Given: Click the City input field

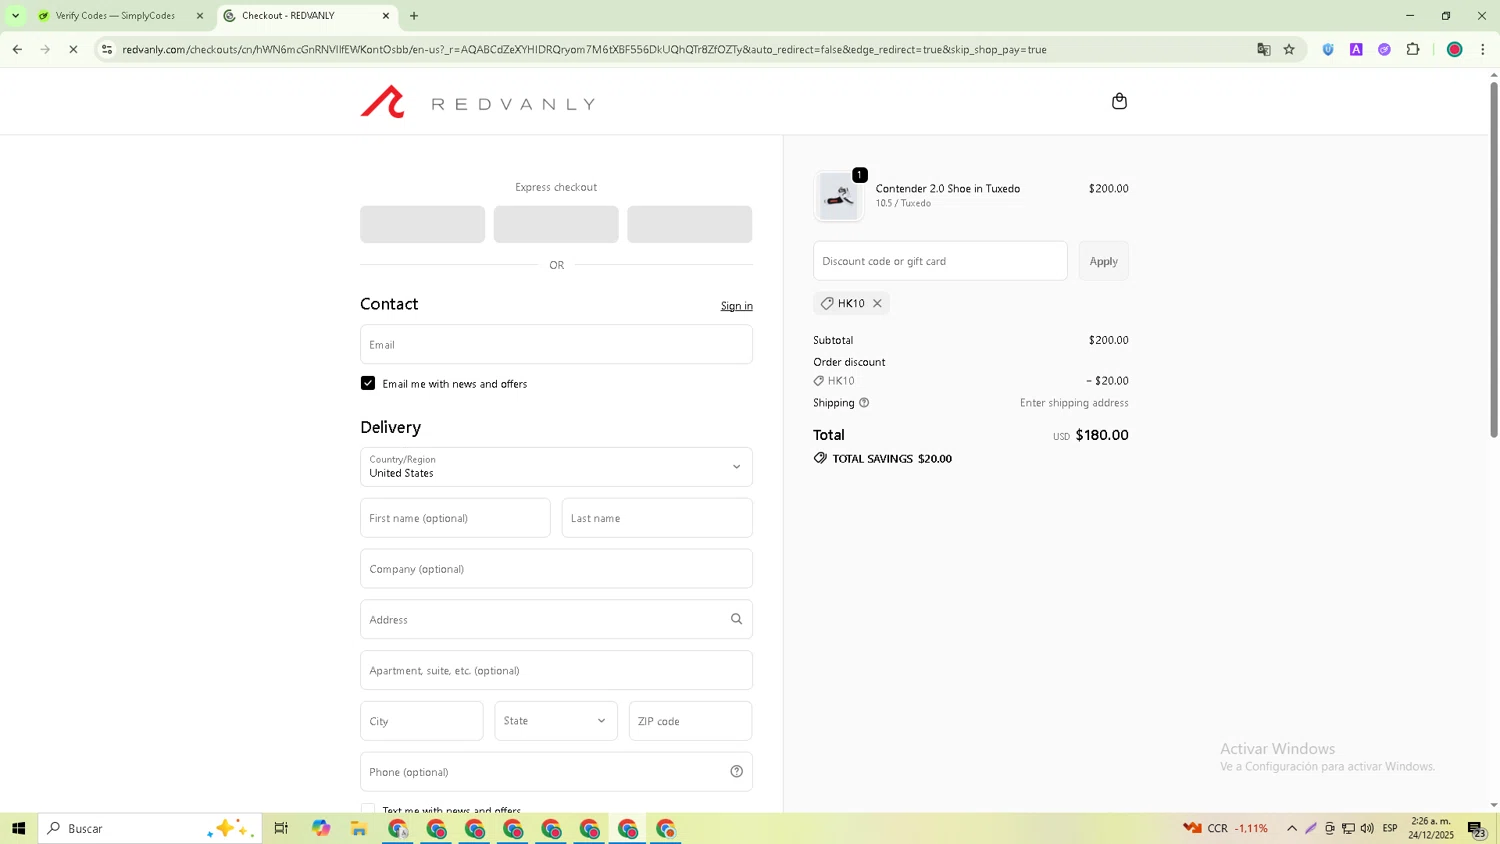Looking at the screenshot, I should point(421,721).
